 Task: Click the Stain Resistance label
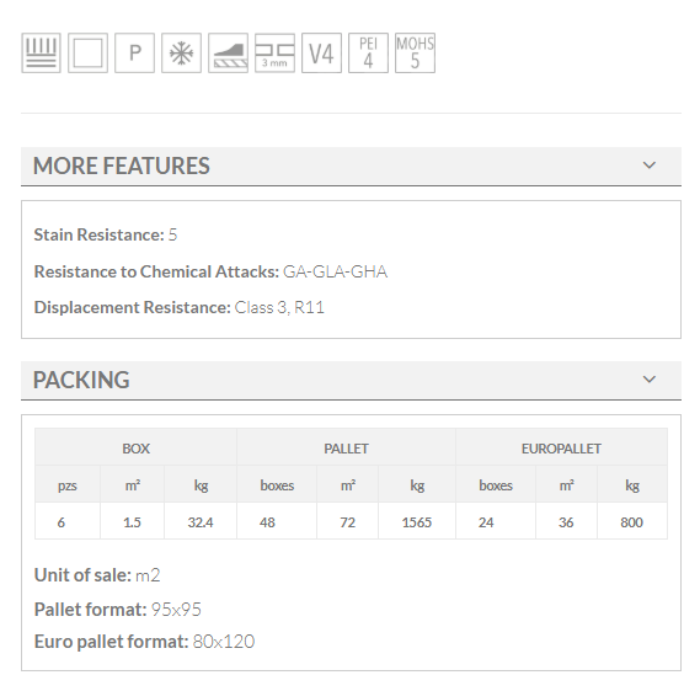click(98, 235)
